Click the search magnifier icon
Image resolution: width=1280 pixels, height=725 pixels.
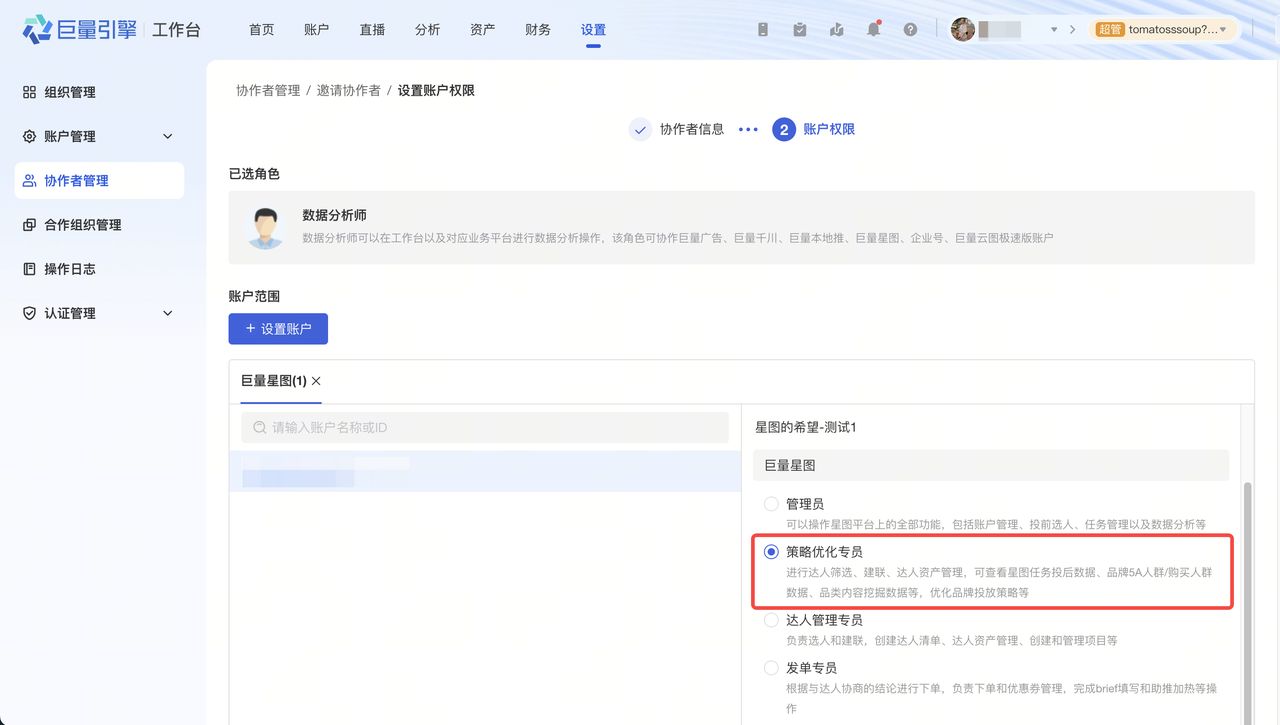click(x=260, y=428)
